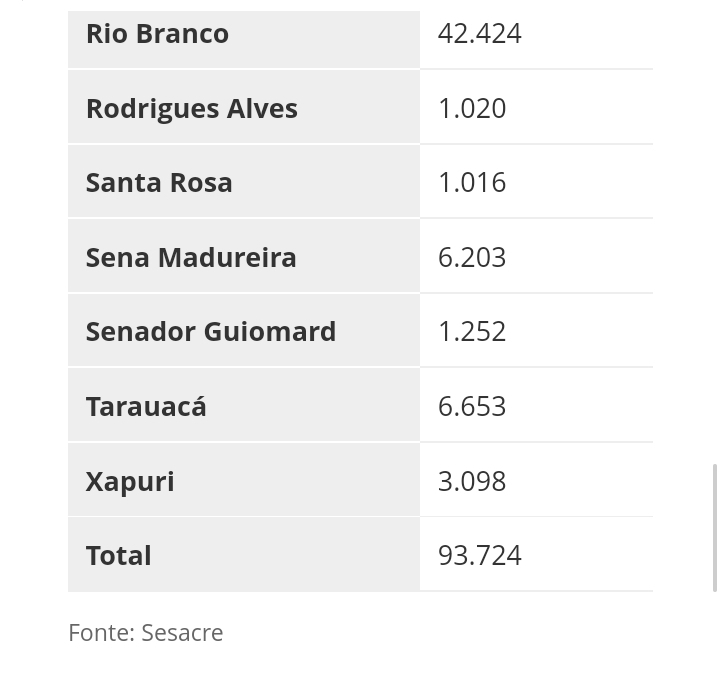The image size is (720, 679).
Task: Click the Sena Madureira row label
Action: point(191,257)
